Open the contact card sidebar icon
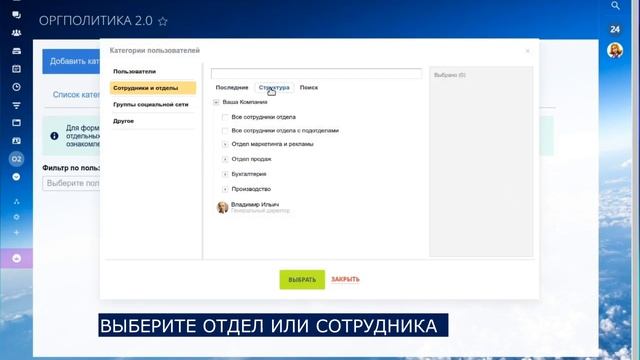Image resolution: width=640 pixels, height=360 pixels. click(x=16, y=141)
